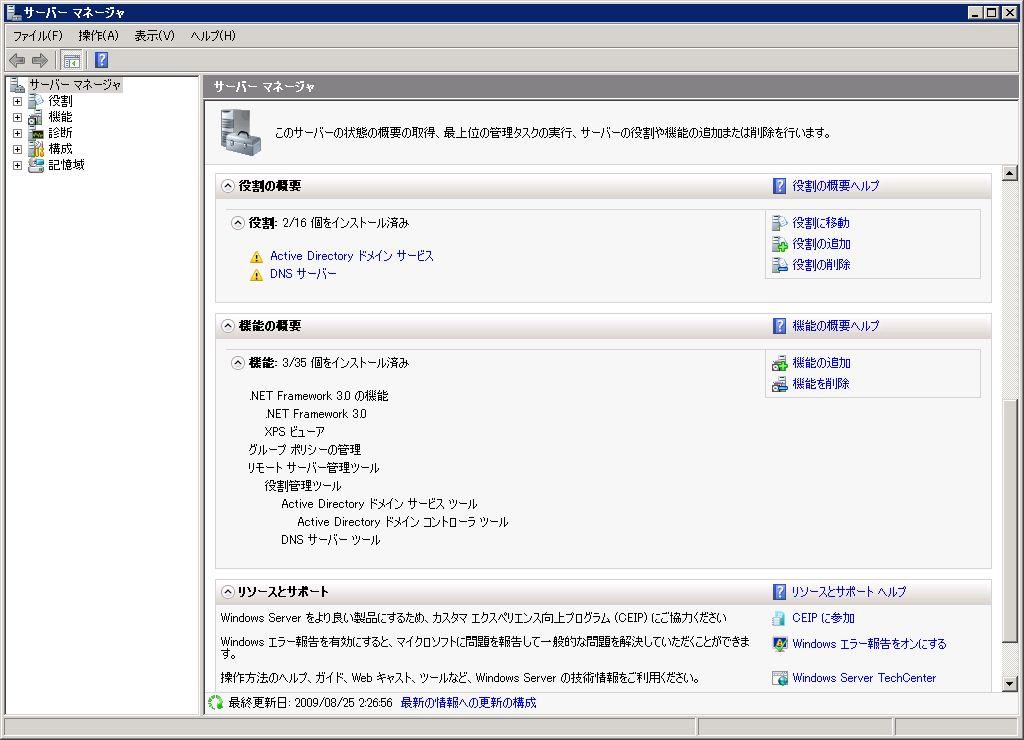Collapse the リソースとサポート section

coord(227,592)
